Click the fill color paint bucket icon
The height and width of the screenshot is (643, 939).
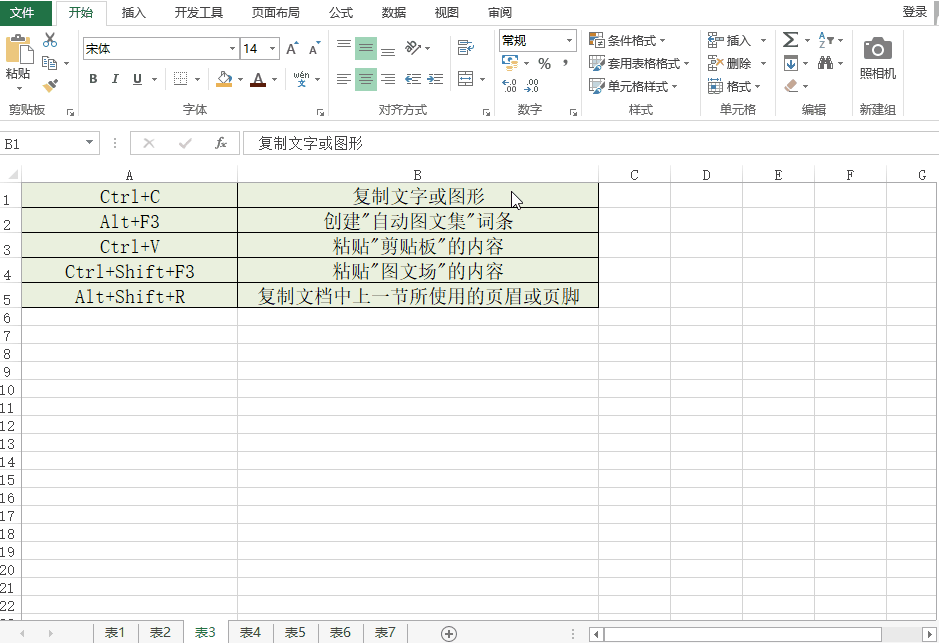click(224, 78)
